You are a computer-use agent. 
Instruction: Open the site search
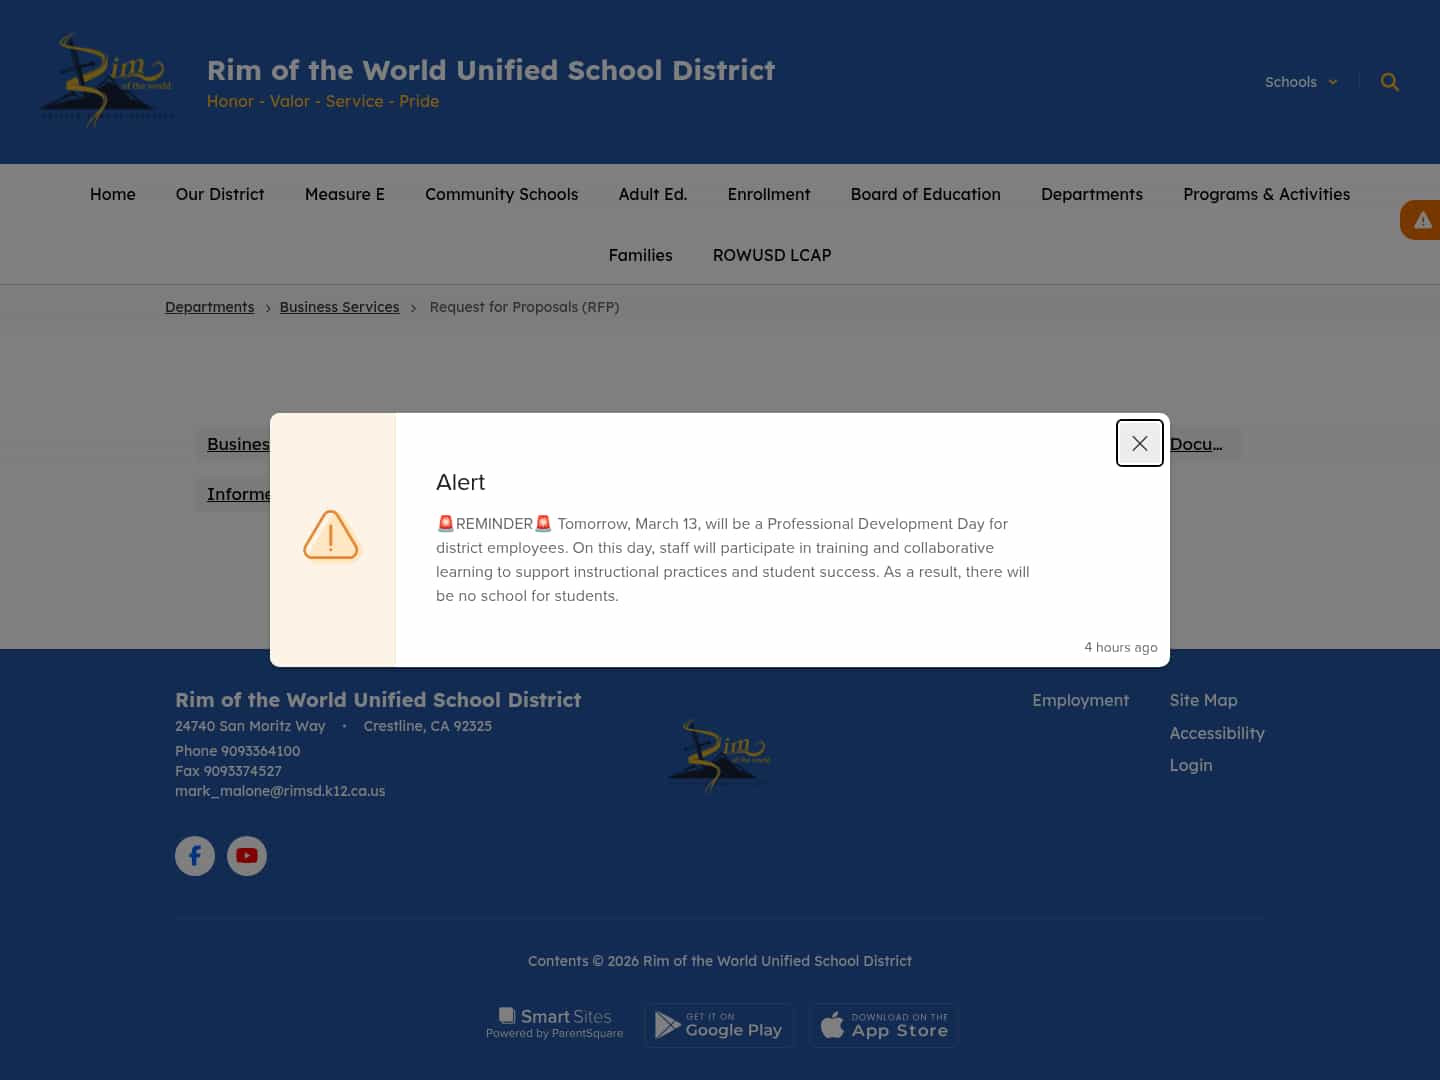point(1389,82)
